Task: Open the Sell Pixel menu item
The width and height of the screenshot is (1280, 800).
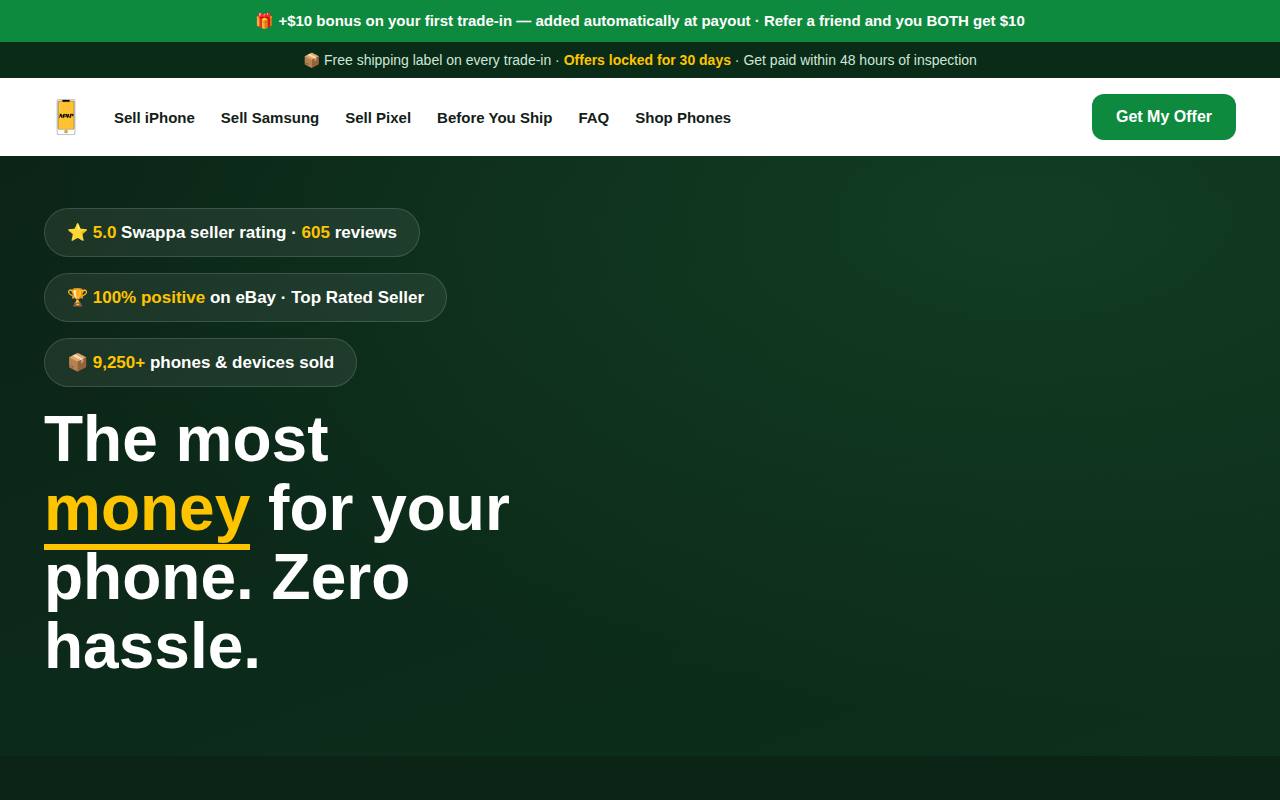Action: 378,118
